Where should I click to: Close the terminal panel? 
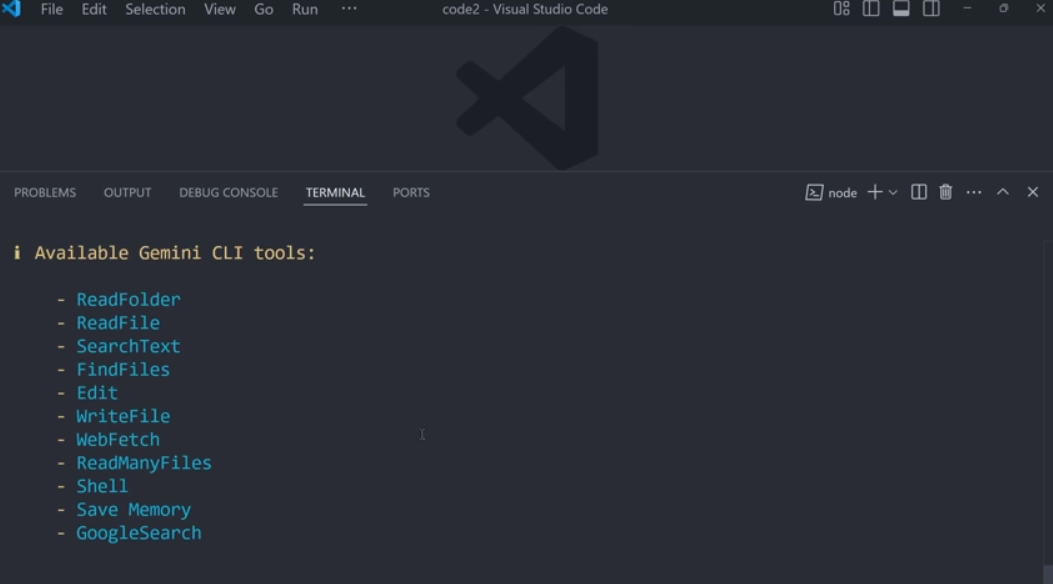click(1033, 192)
